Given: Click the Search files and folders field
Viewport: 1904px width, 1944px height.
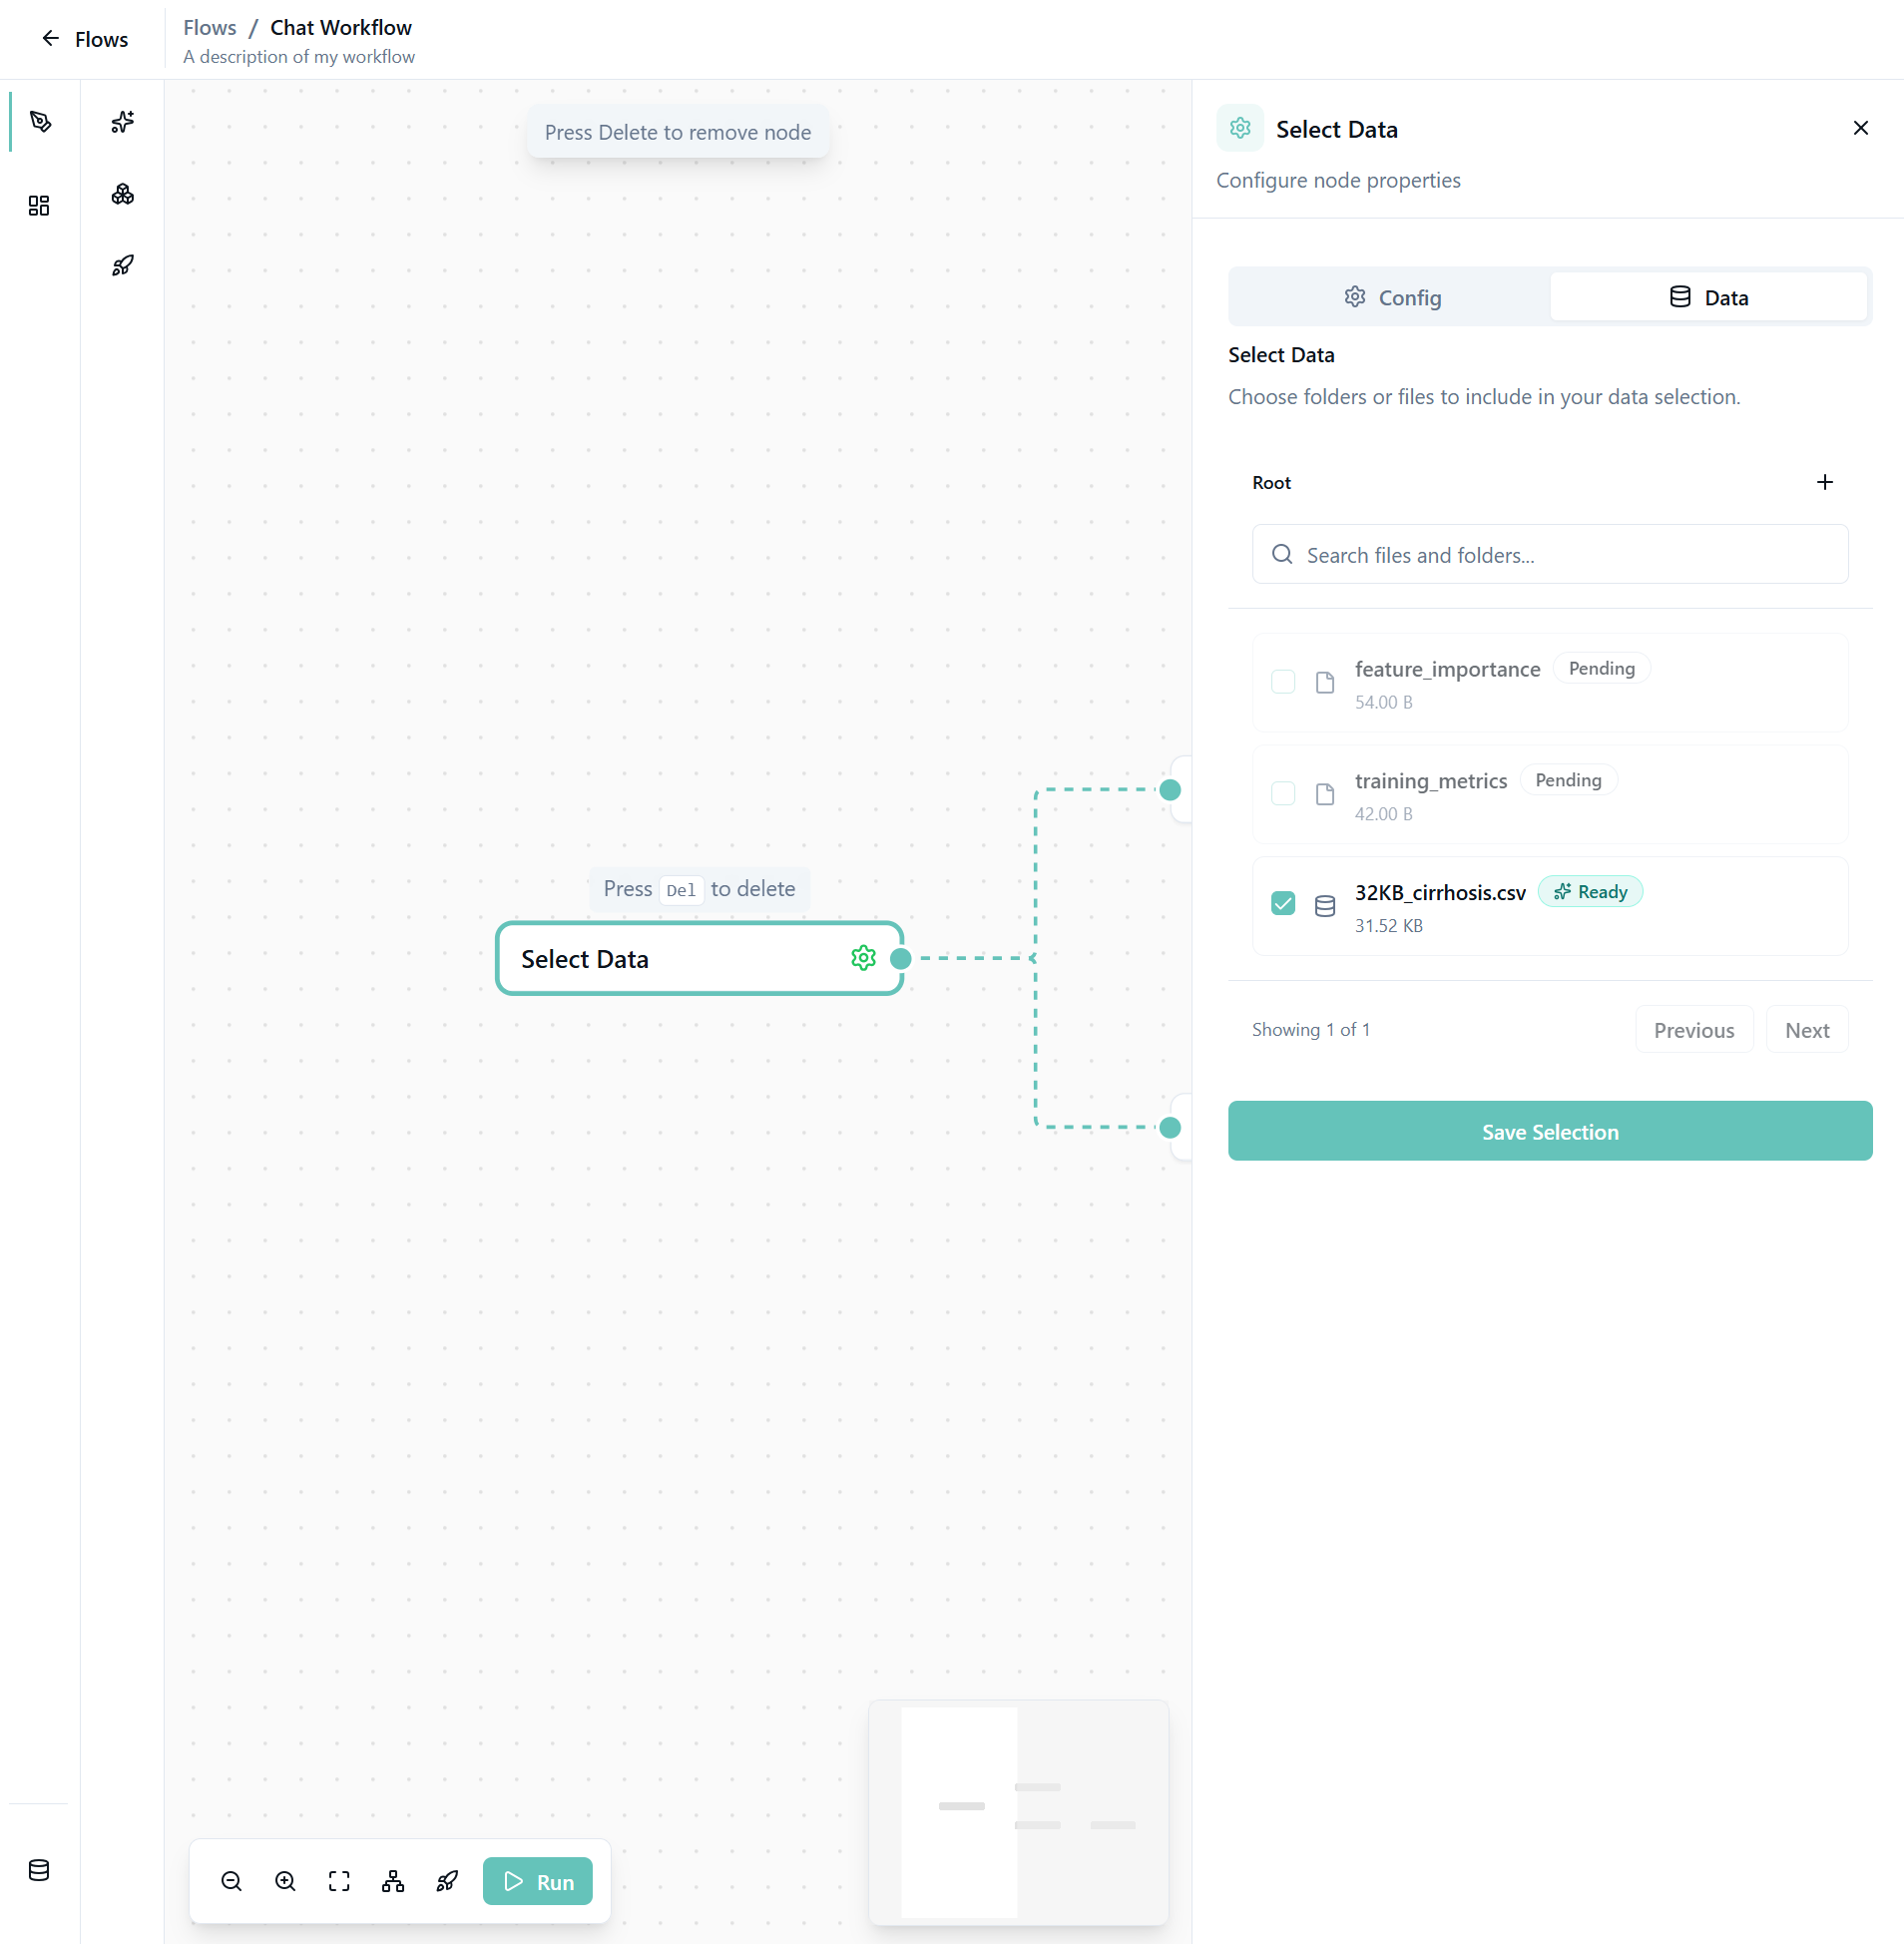Looking at the screenshot, I should pyautogui.click(x=1549, y=555).
